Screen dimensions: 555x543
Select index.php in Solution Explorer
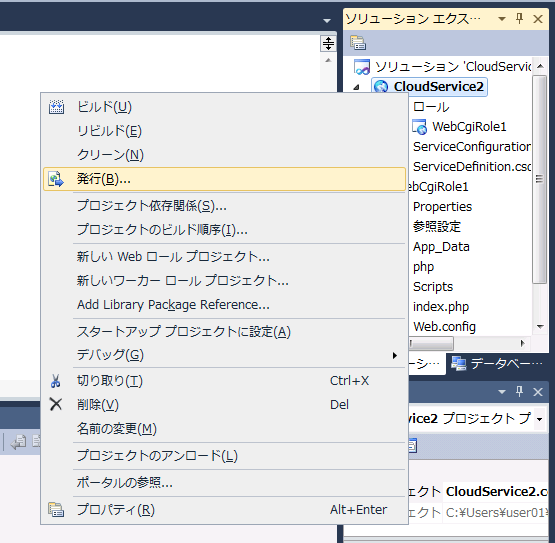click(441, 307)
